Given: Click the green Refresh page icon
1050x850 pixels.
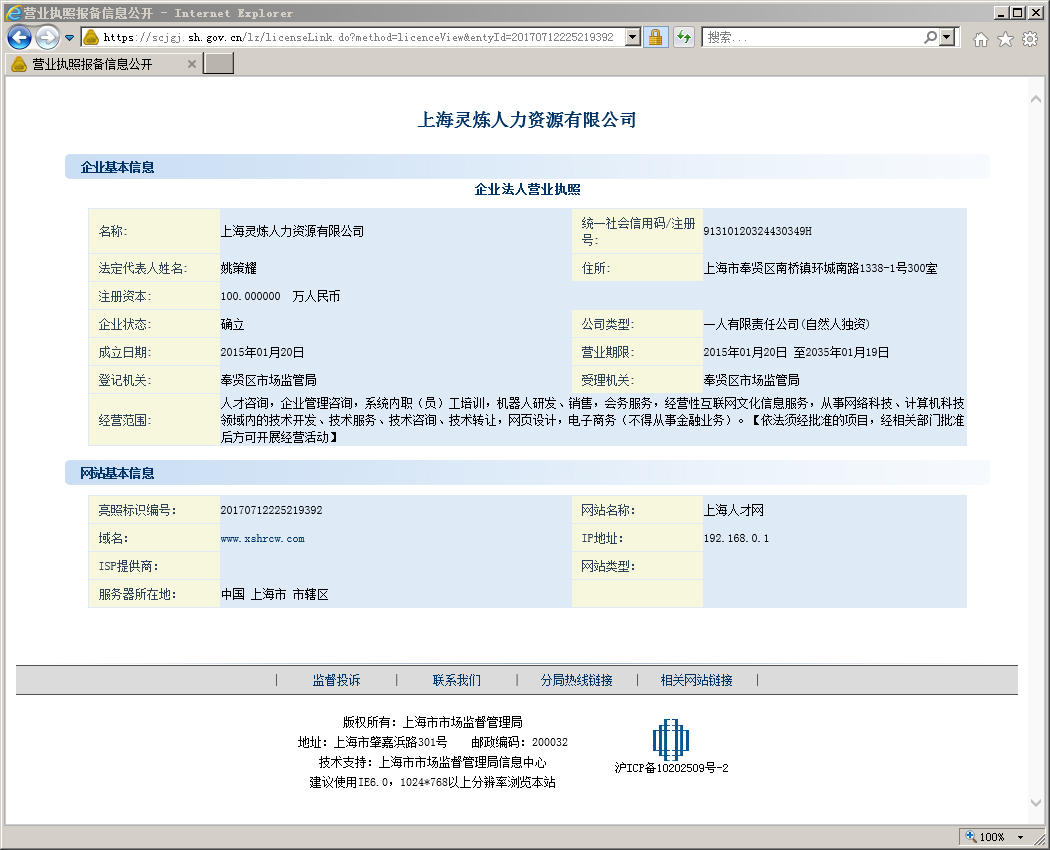Looking at the screenshot, I should [x=684, y=38].
